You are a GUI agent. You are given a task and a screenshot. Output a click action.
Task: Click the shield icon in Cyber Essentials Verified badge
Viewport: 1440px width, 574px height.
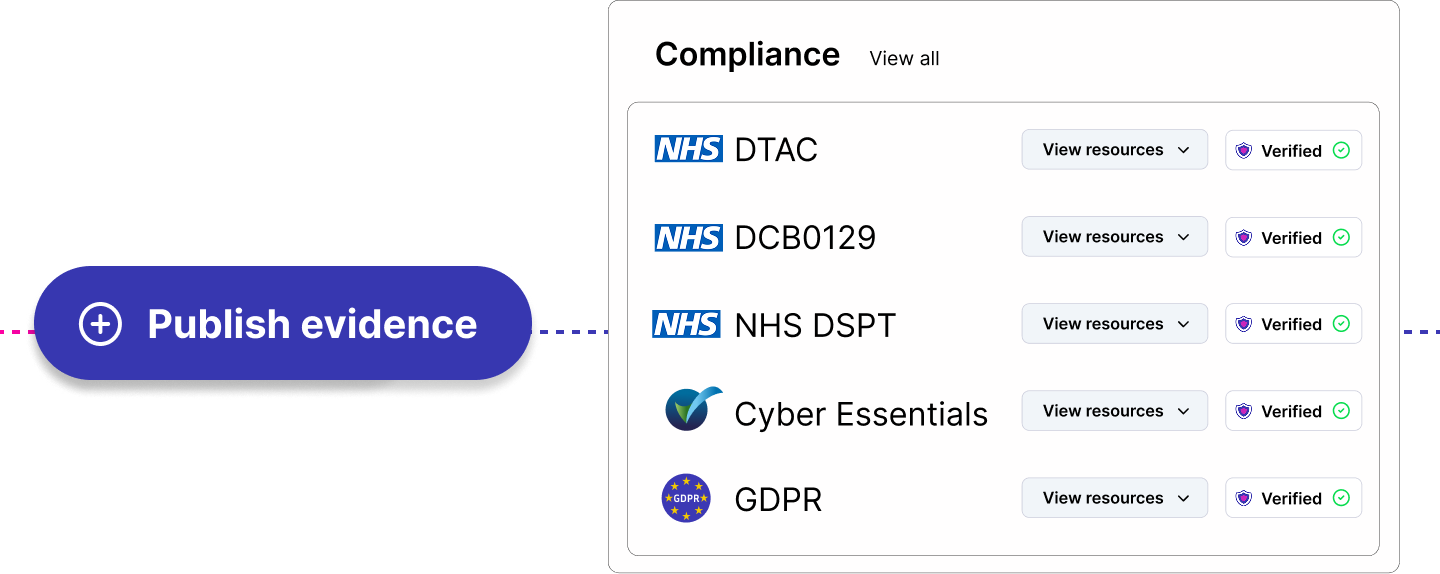pos(1244,410)
